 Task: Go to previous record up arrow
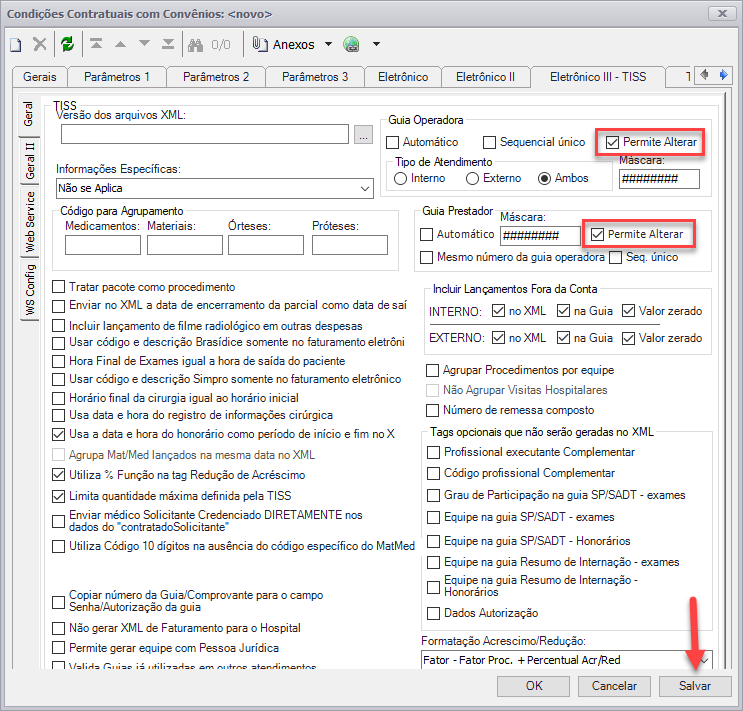pyautogui.click(x=120, y=45)
